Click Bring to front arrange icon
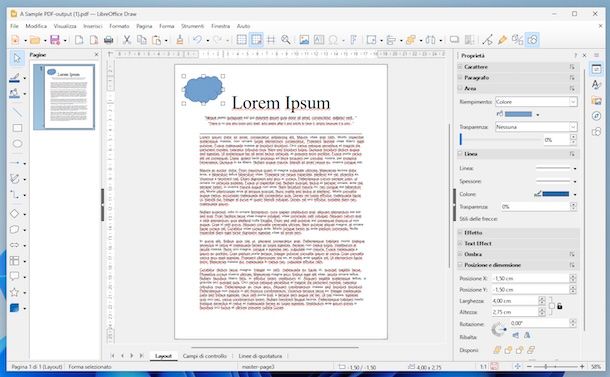This screenshot has height=377, width=610. point(497,350)
